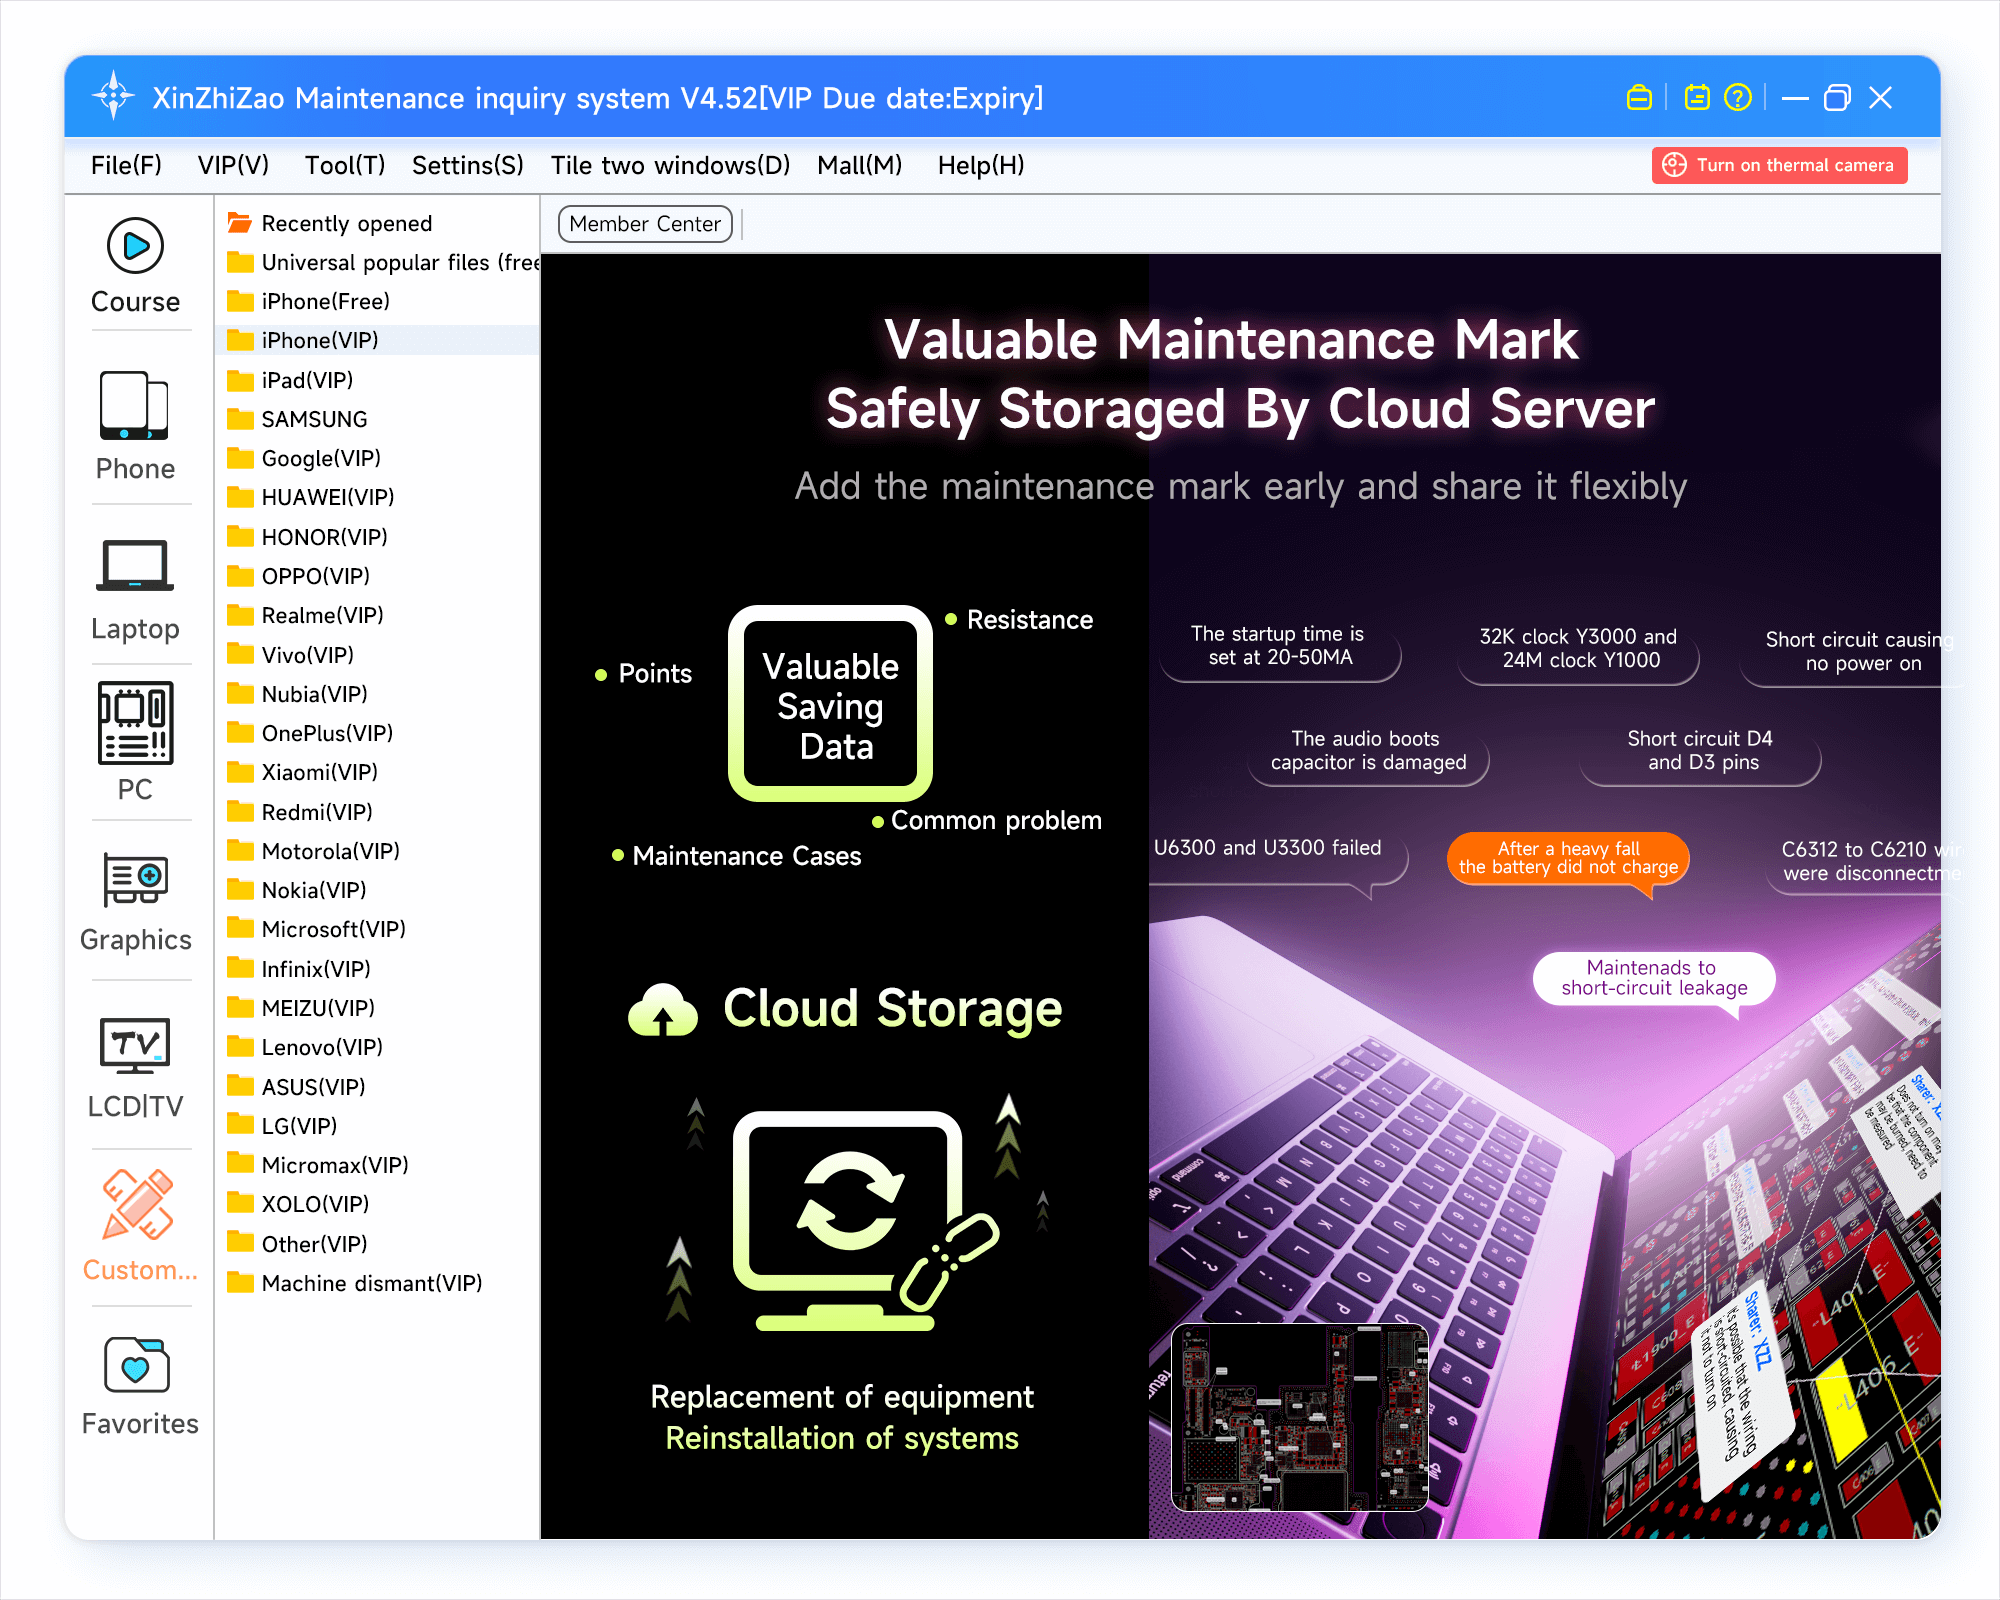Open the HUAWEI(VIP) folder
Image resolution: width=2000 pixels, height=1600 pixels.
pyautogui.click(x=327, y=498)
